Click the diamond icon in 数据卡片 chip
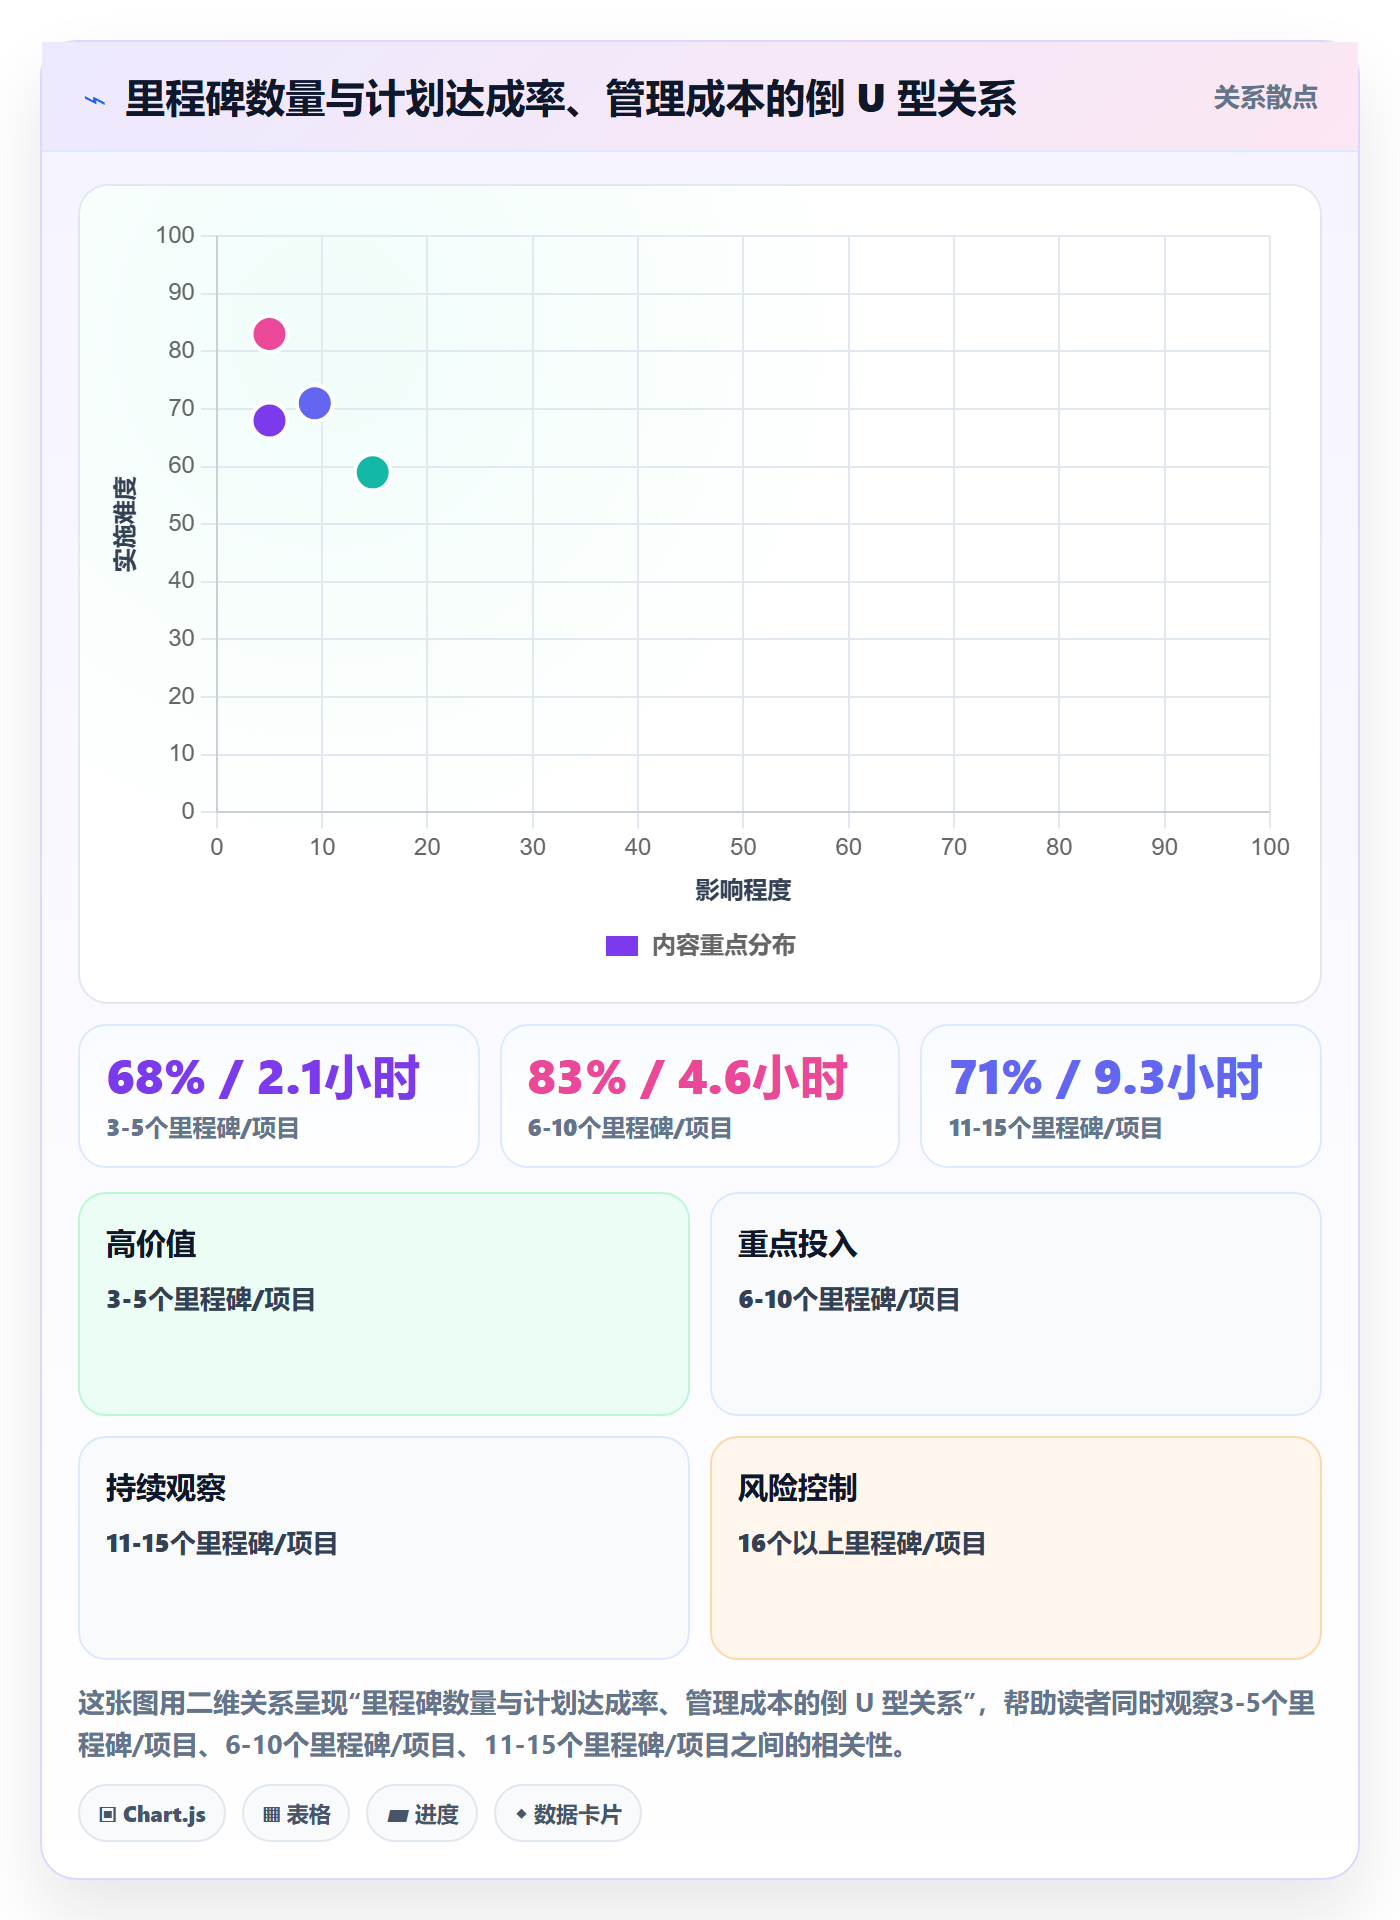 pos(521,1813)
